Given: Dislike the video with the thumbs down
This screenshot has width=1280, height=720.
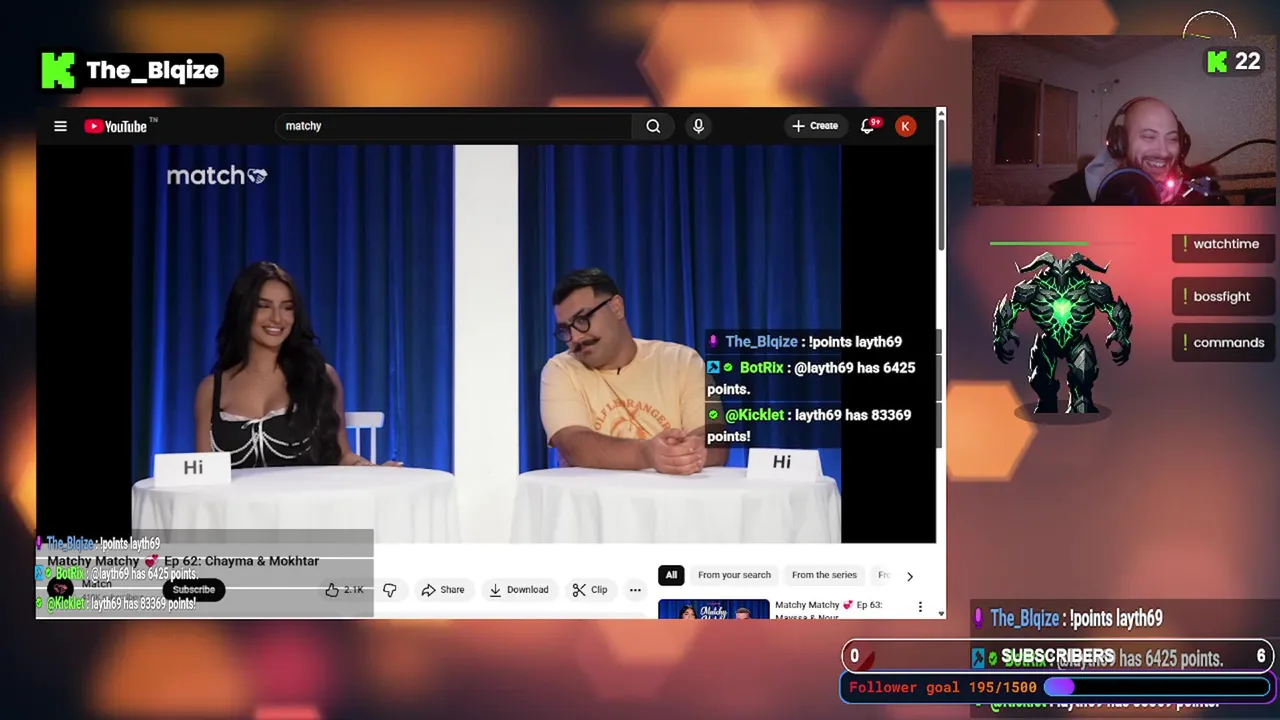Looking at the screenshot, I should (x=390, y=590).
